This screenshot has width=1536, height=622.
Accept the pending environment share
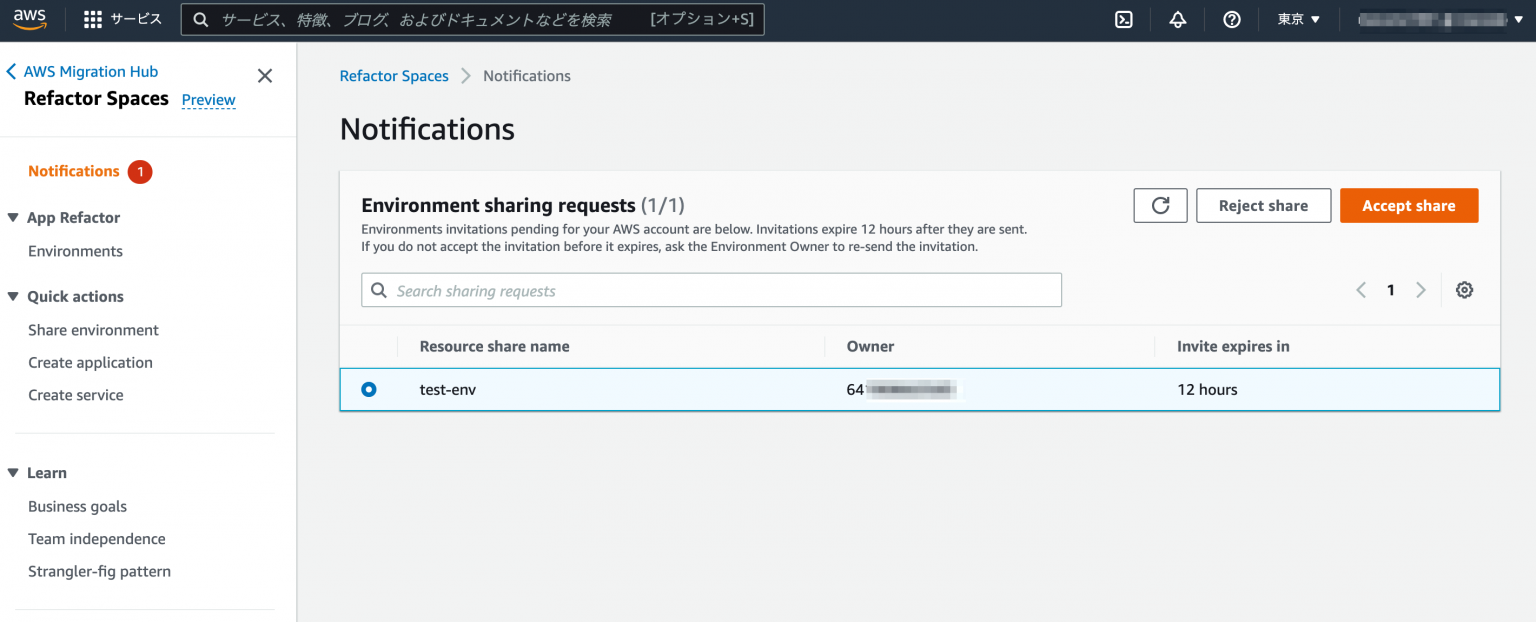[x=1409, y=205]
